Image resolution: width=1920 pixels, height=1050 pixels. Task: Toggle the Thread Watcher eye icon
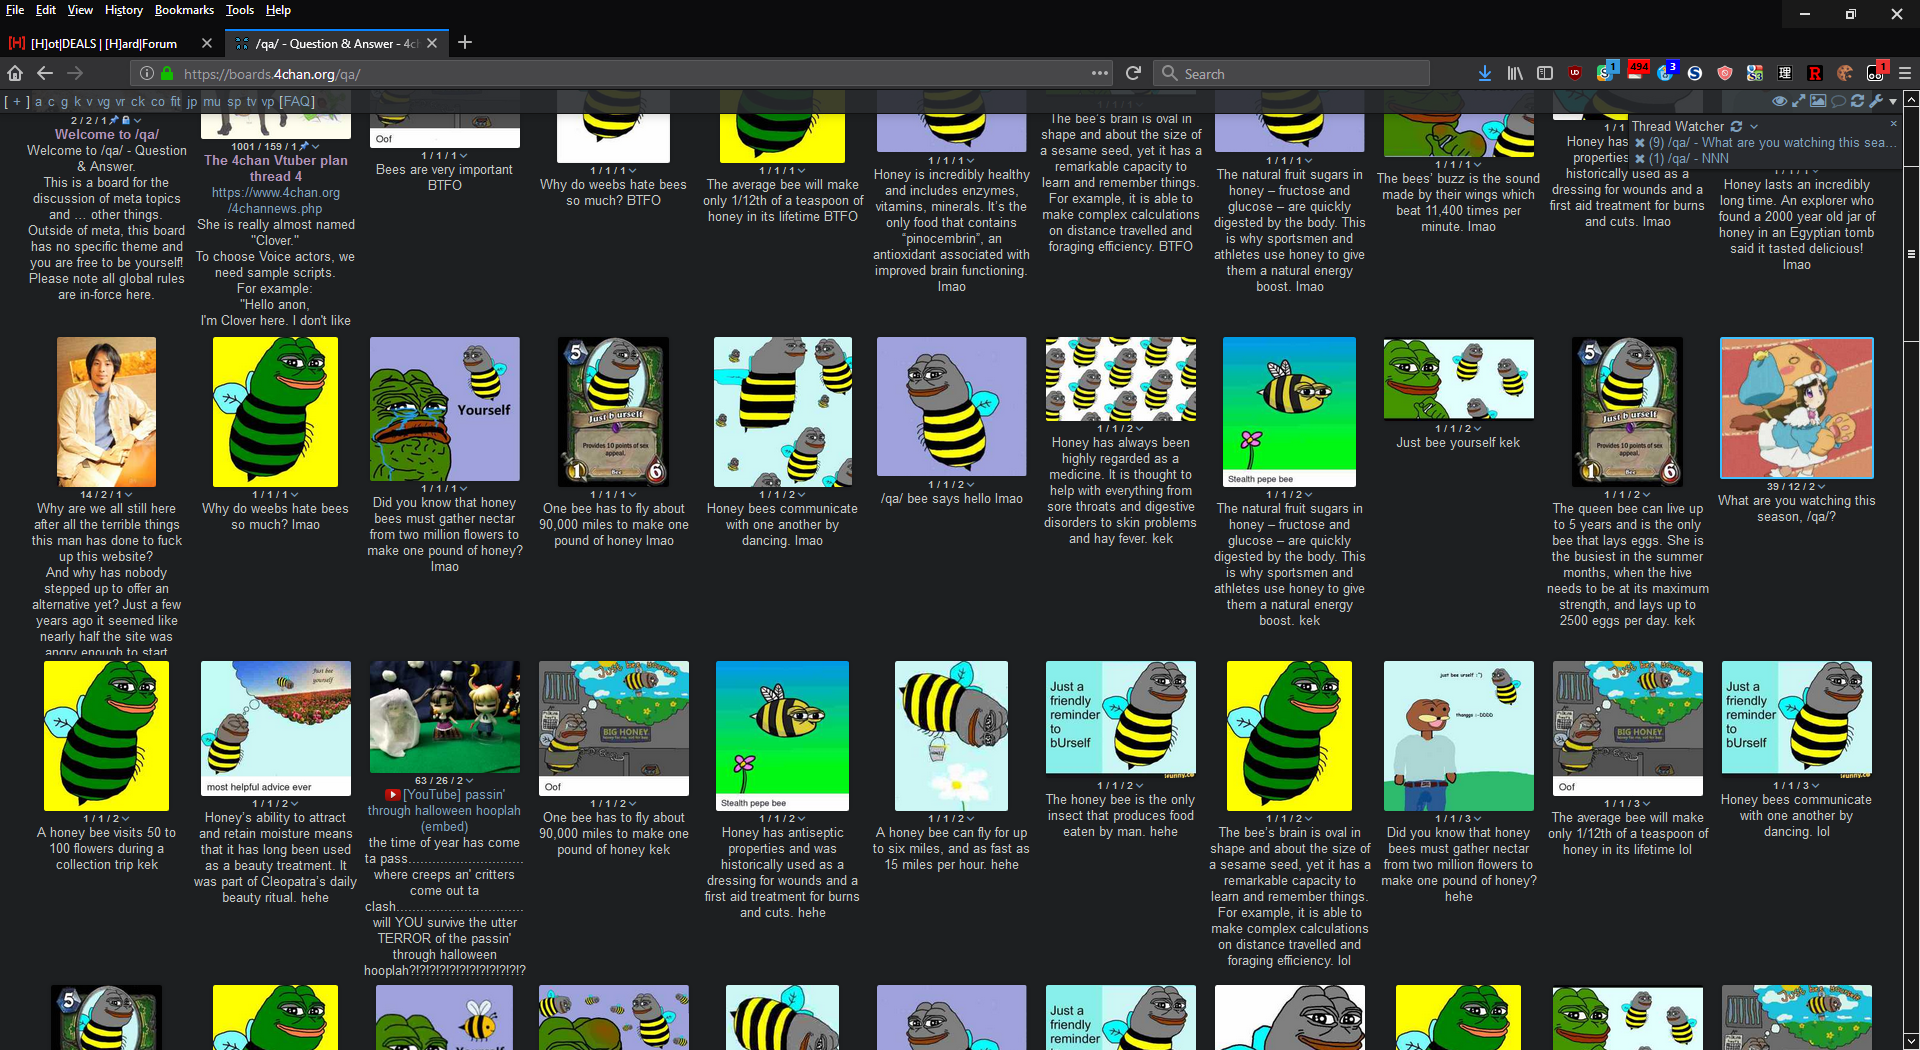pos(1779,101)
